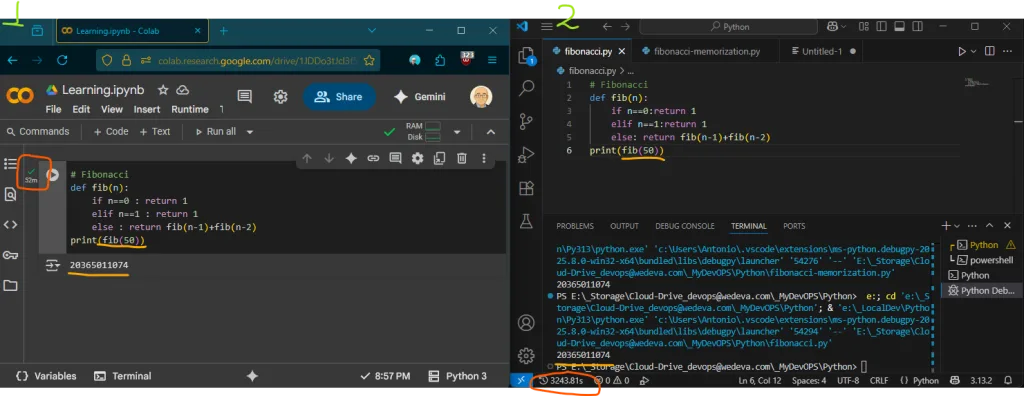Run the Fibonacci cell in Colab

[53, 175]
